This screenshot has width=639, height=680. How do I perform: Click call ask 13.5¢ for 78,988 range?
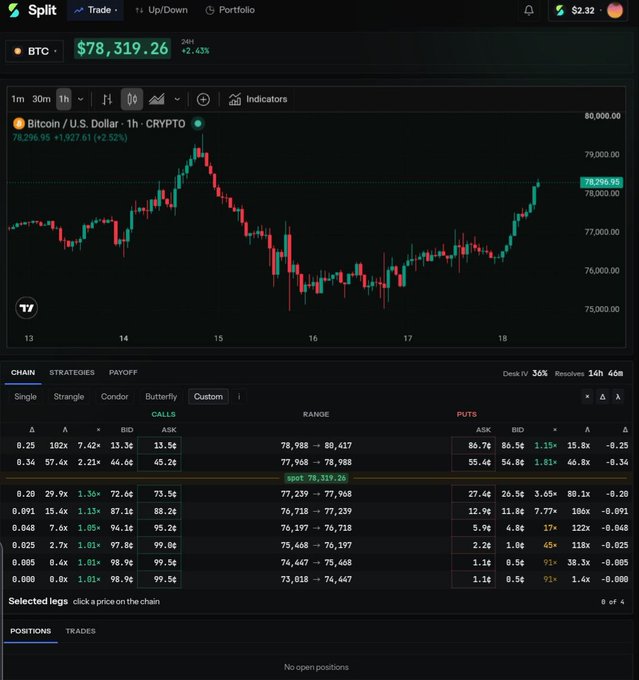tap(159, 445)
